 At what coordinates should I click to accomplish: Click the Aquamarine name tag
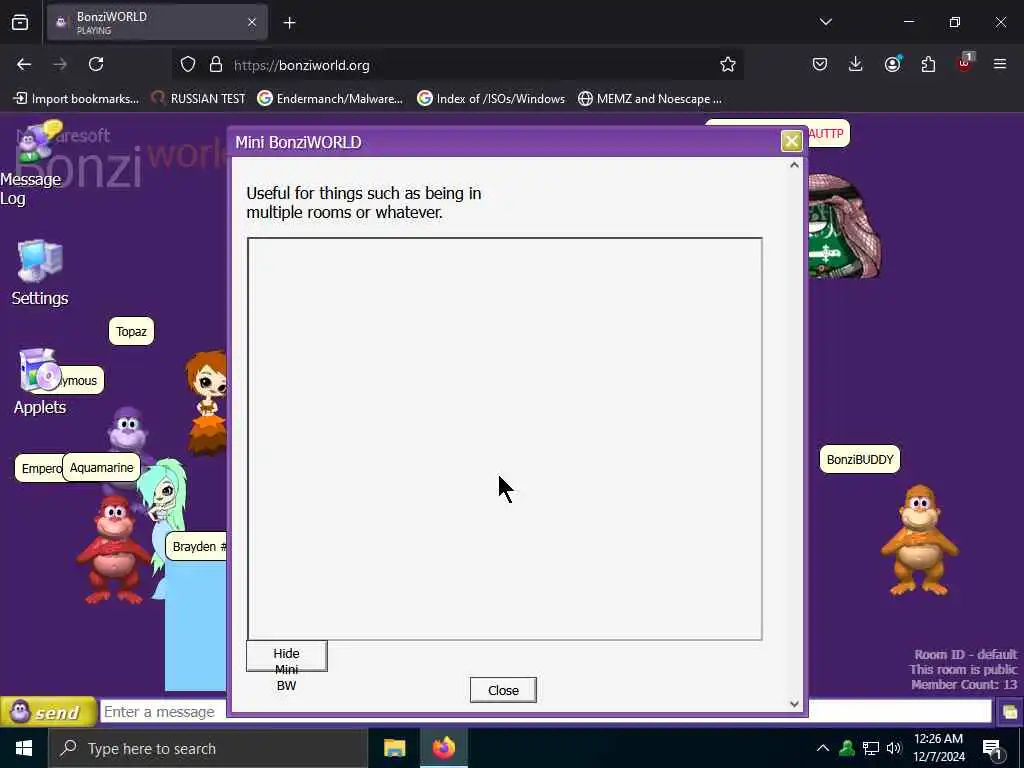point(101,468)
